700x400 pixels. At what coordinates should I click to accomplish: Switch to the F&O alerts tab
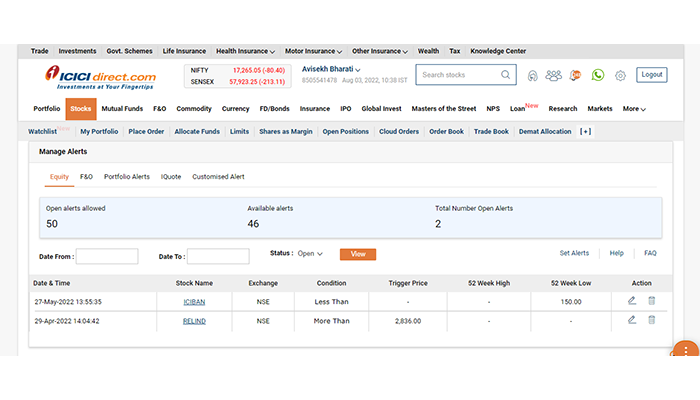coord(86,176)
